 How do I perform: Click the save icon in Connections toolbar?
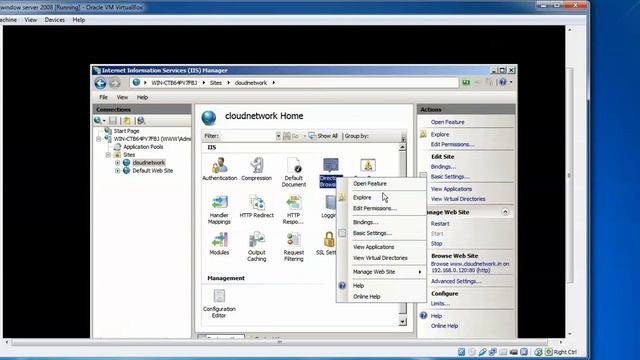[113, 120]
